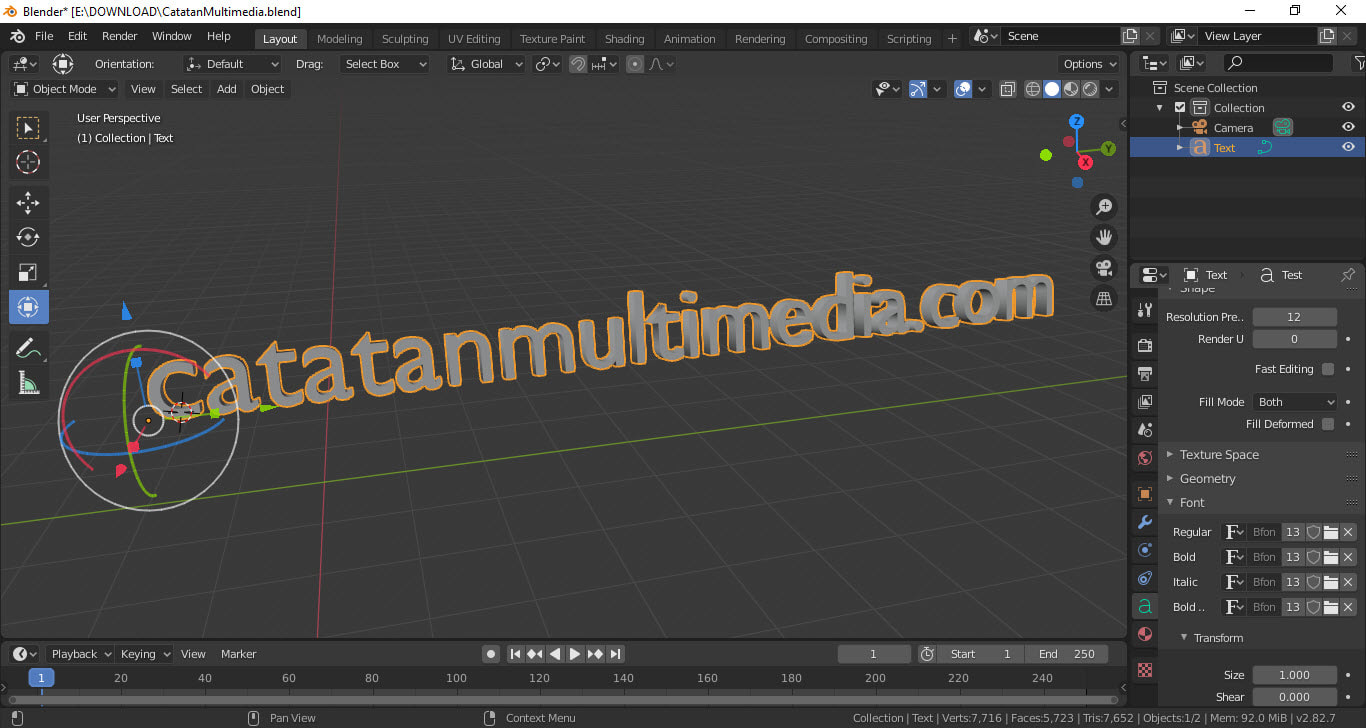Open Render properties tab
This screenshot has height=728, width=1366.
click(1145, 345)
